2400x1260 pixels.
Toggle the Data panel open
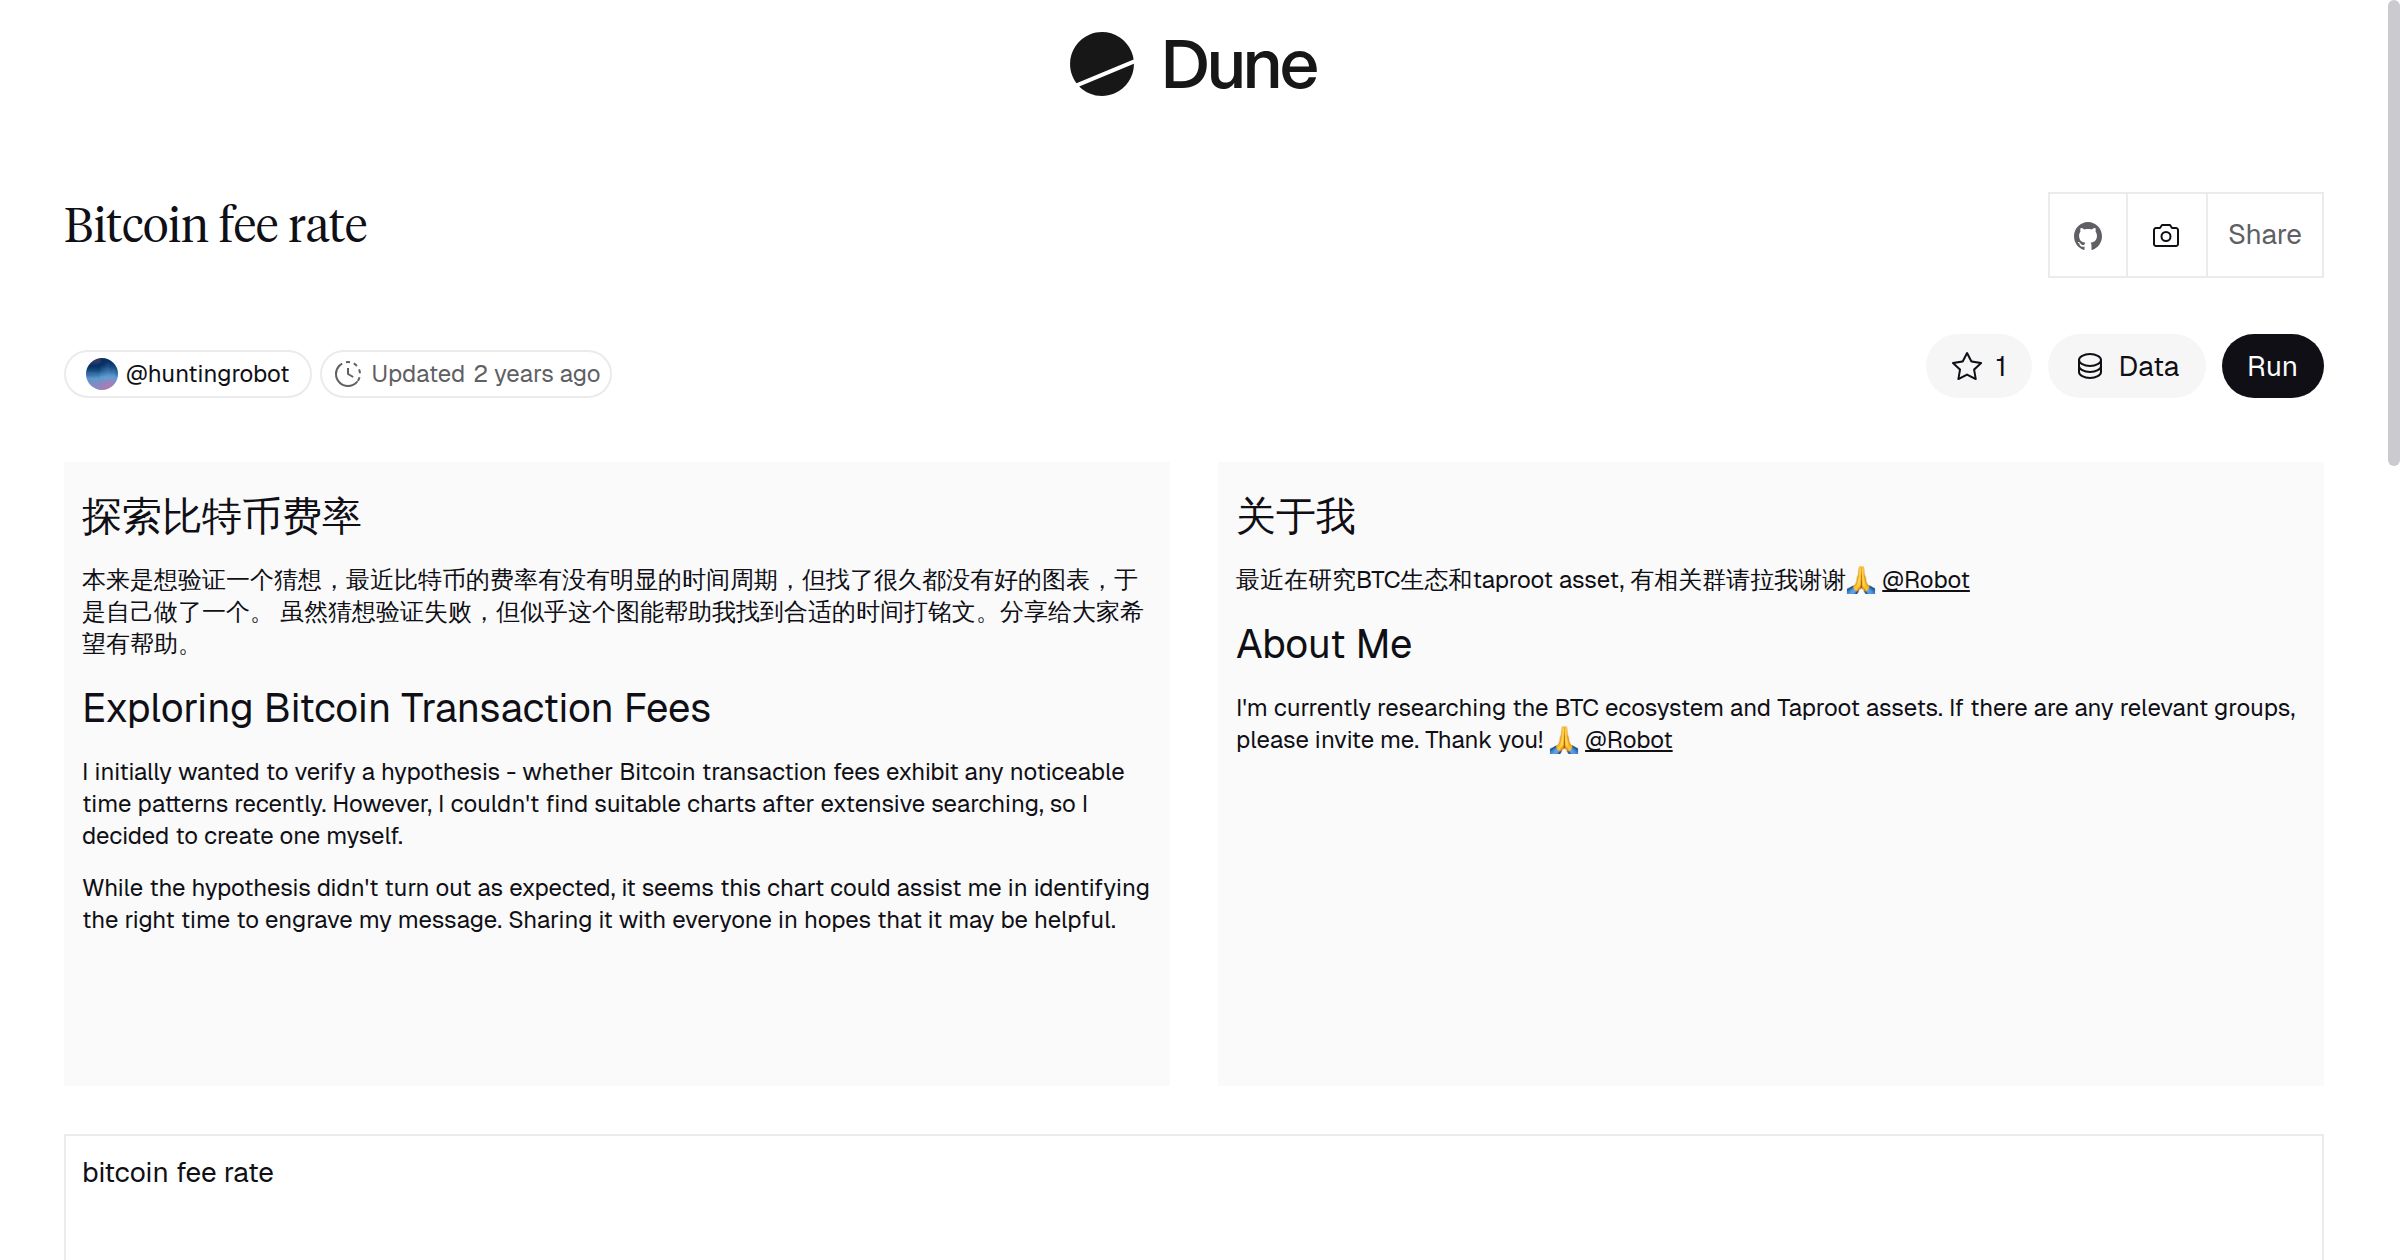(x=2127, y=366)
